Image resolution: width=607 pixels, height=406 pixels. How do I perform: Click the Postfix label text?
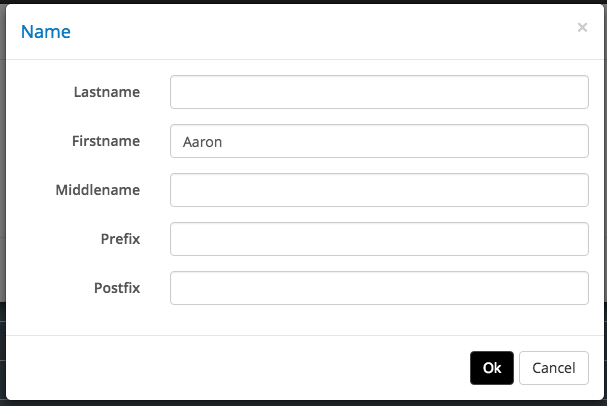117,288
